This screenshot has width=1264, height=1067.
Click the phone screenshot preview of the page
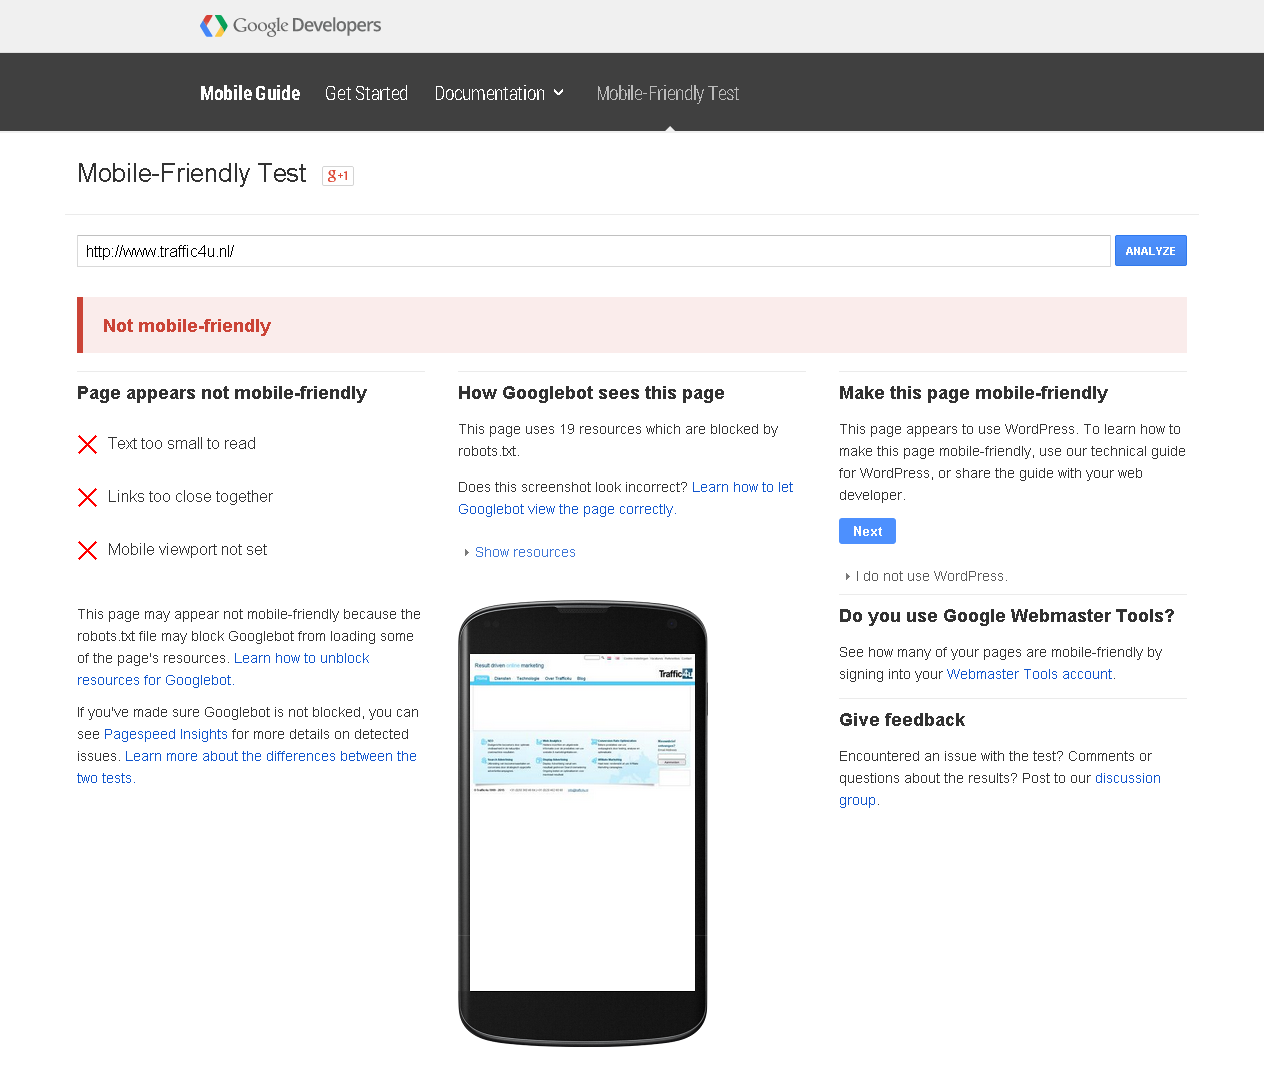point(582,822)
